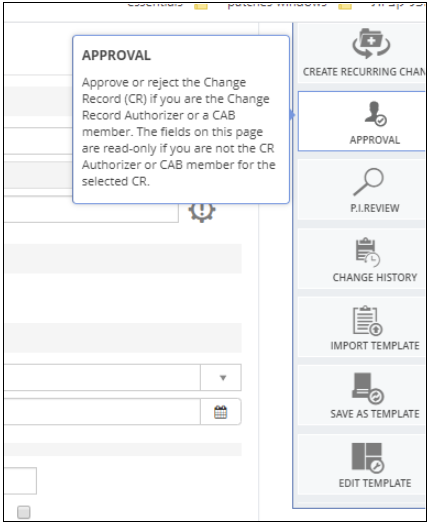This screenshot has width=434, height=527.
Task: Select the IMPORT TEMPLATE label text
Action: 375,346
